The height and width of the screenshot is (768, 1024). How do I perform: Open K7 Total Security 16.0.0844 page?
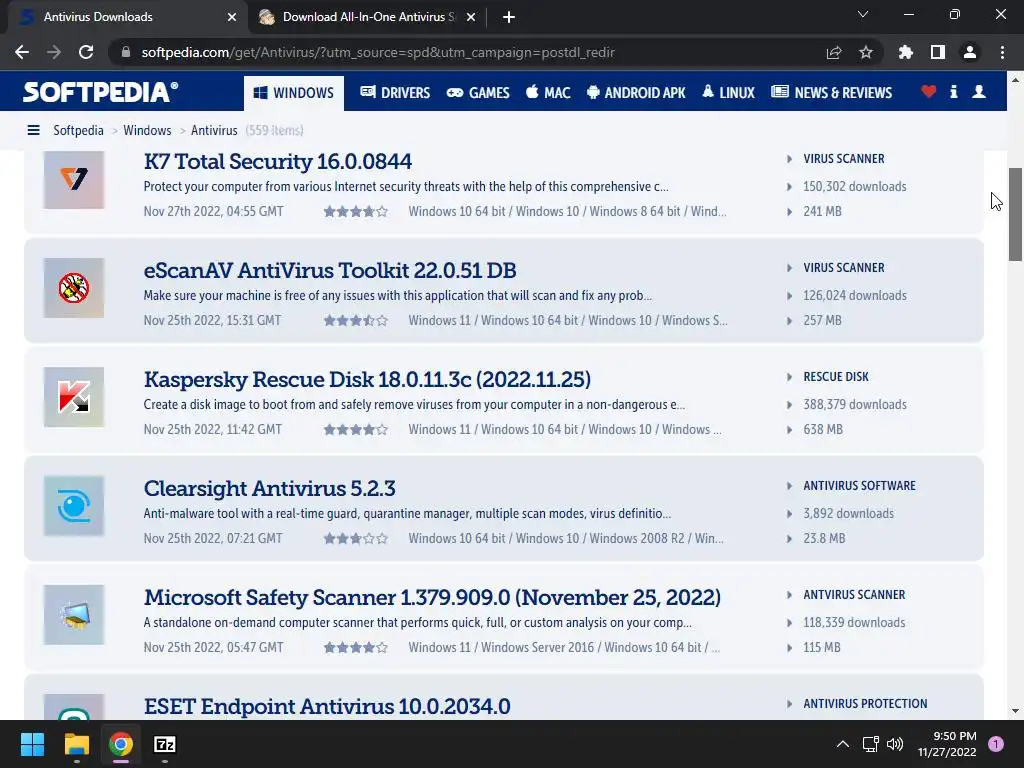click(278, 161)
